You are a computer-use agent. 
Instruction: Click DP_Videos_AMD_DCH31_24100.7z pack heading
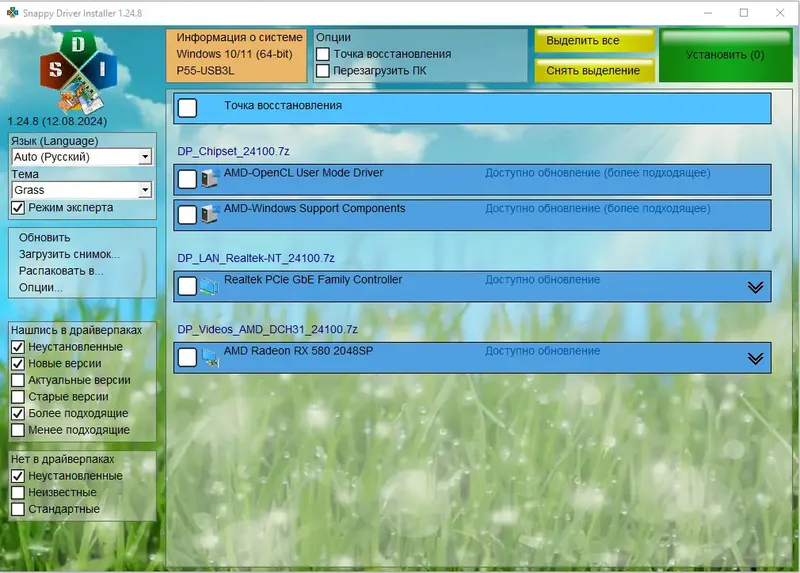pos(267,329)
